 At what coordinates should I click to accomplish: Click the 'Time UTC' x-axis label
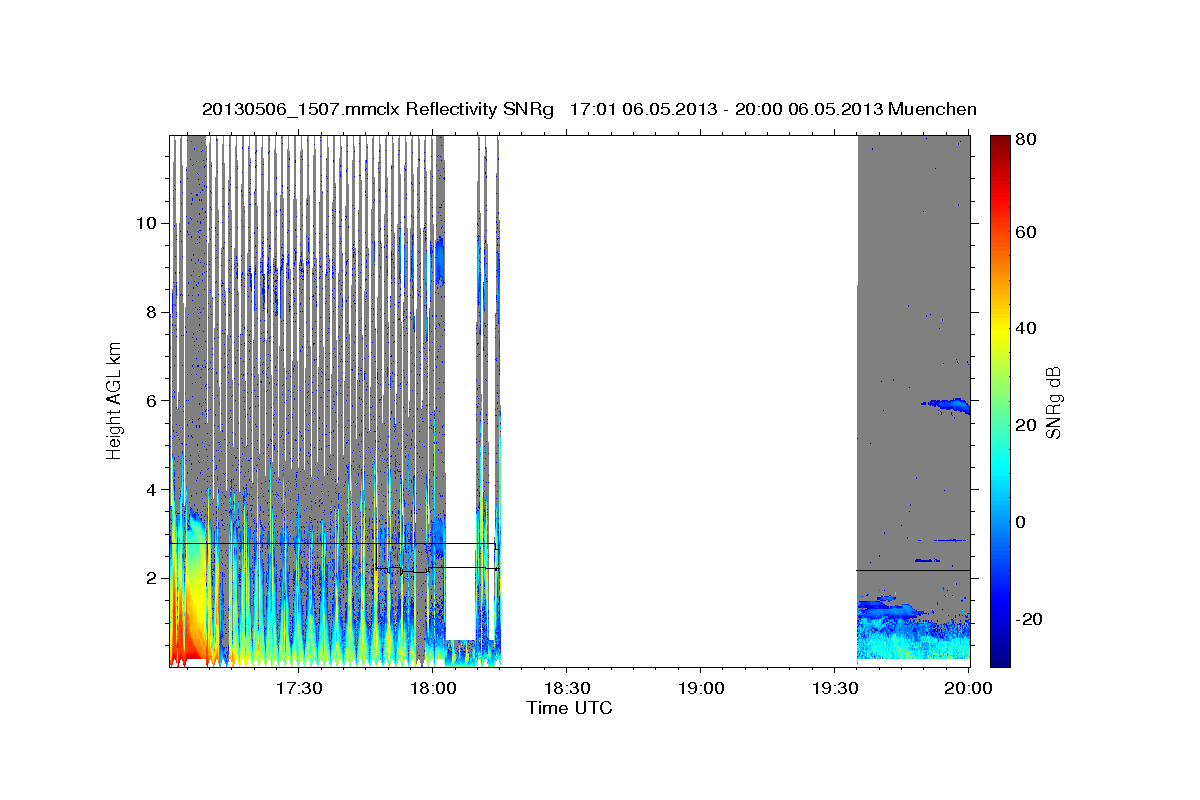click(x=569, y=708)
